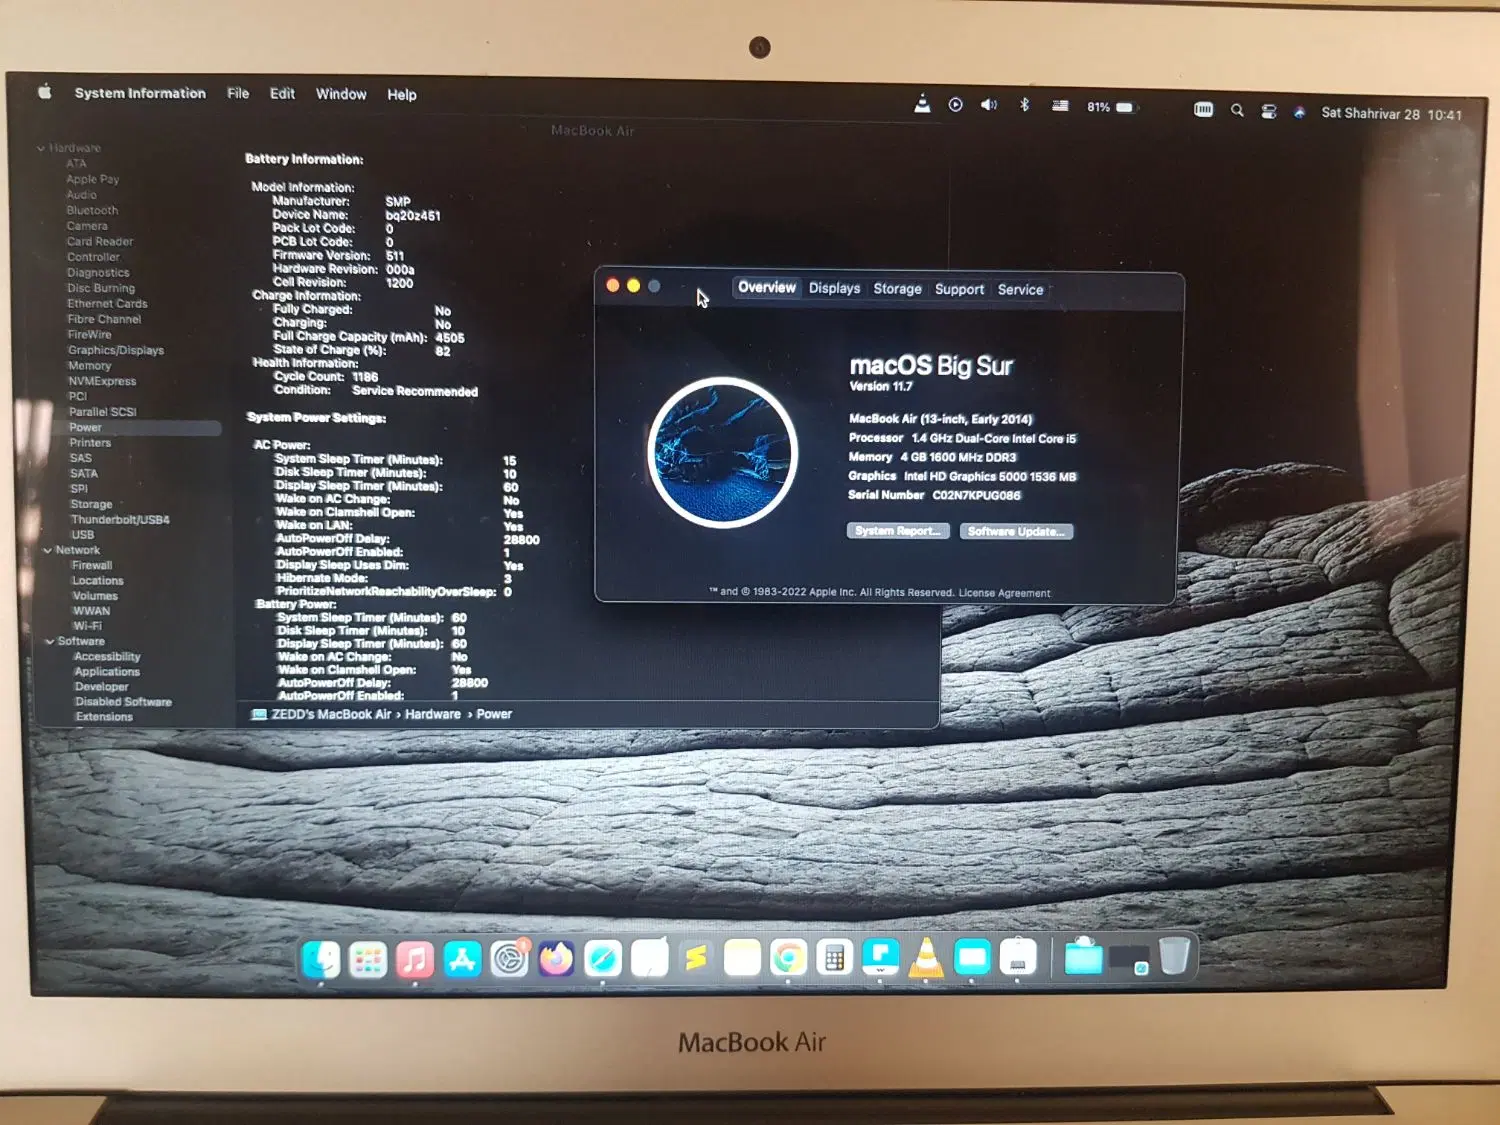Click the System Report... button

click(897, 531)
